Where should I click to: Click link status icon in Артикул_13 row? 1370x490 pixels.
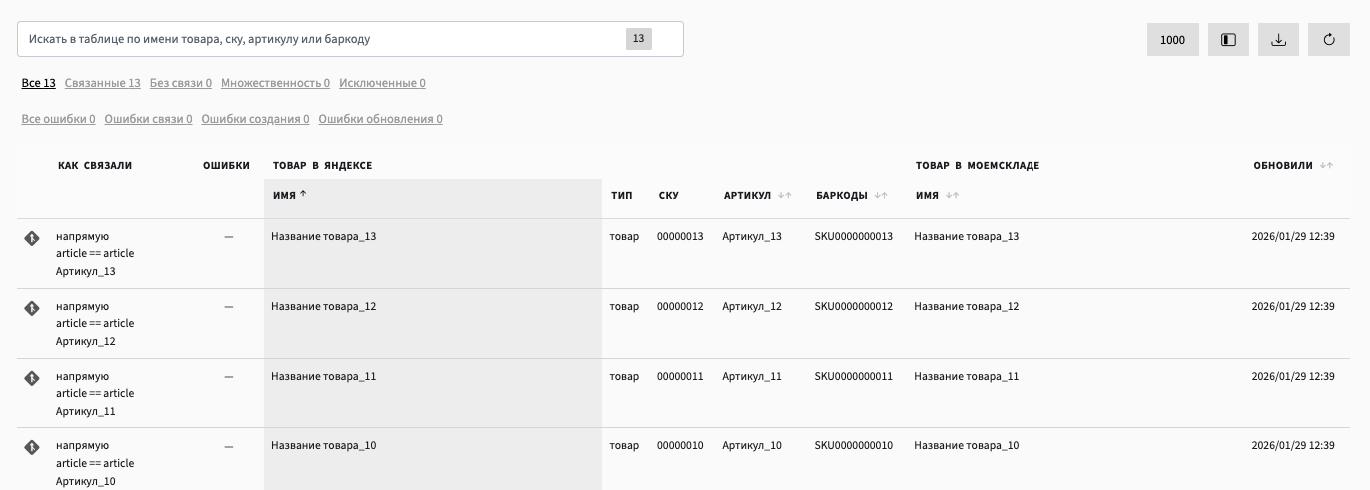(x=31, y=238)
